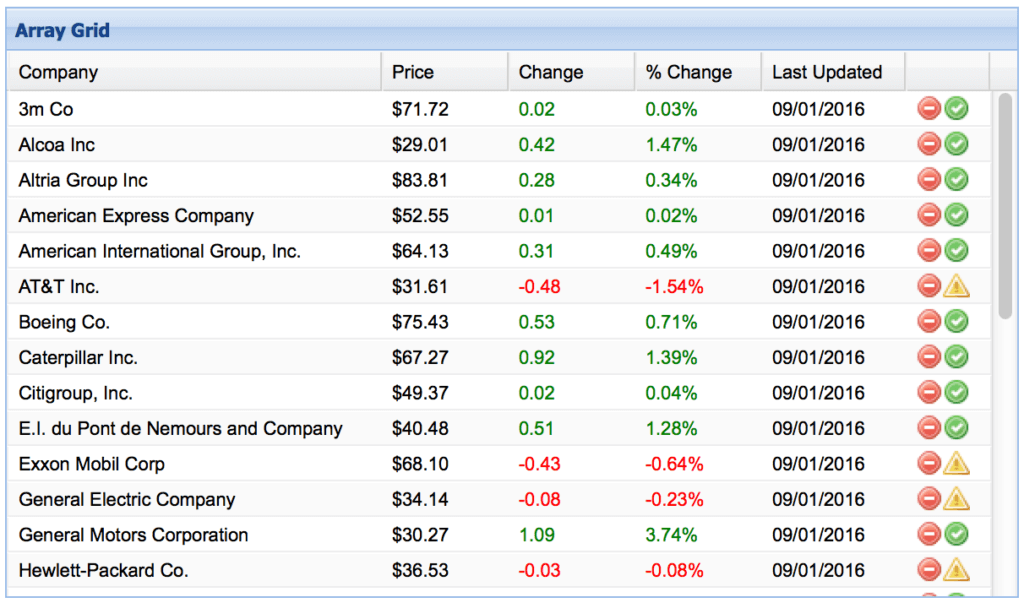Click yellow warning icon for Hewlett-Packard Co.
This screenshot has width=1024, height=603.
pos(957,570)
